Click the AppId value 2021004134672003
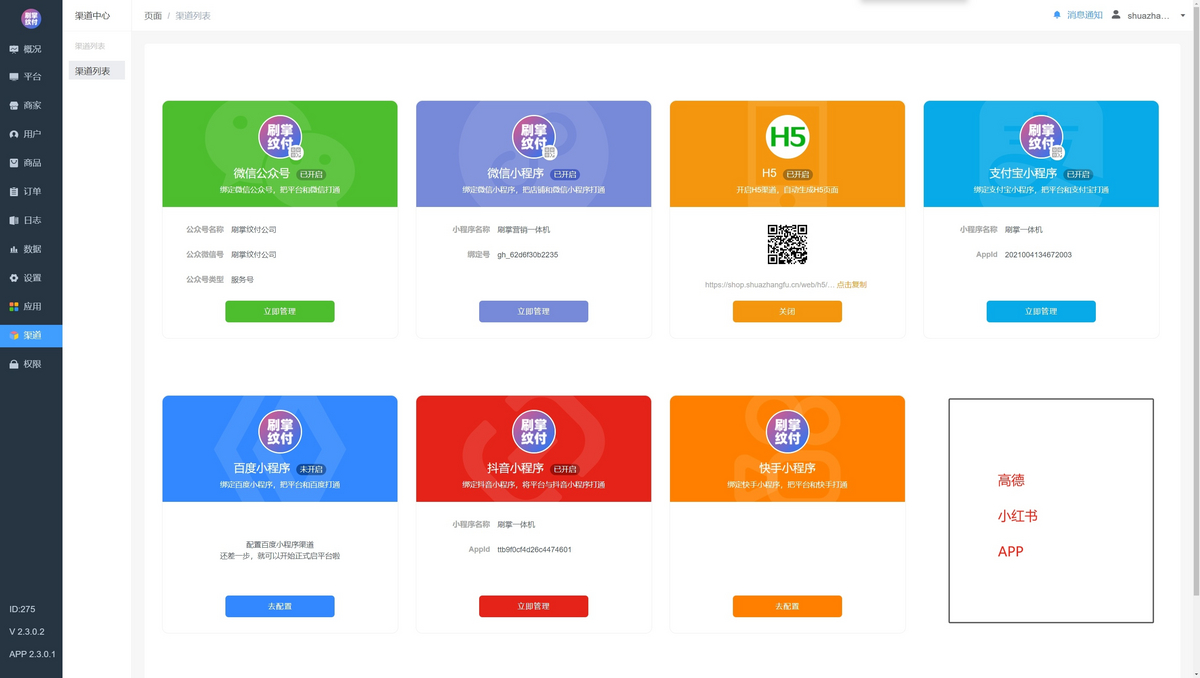 point(1038,255)
